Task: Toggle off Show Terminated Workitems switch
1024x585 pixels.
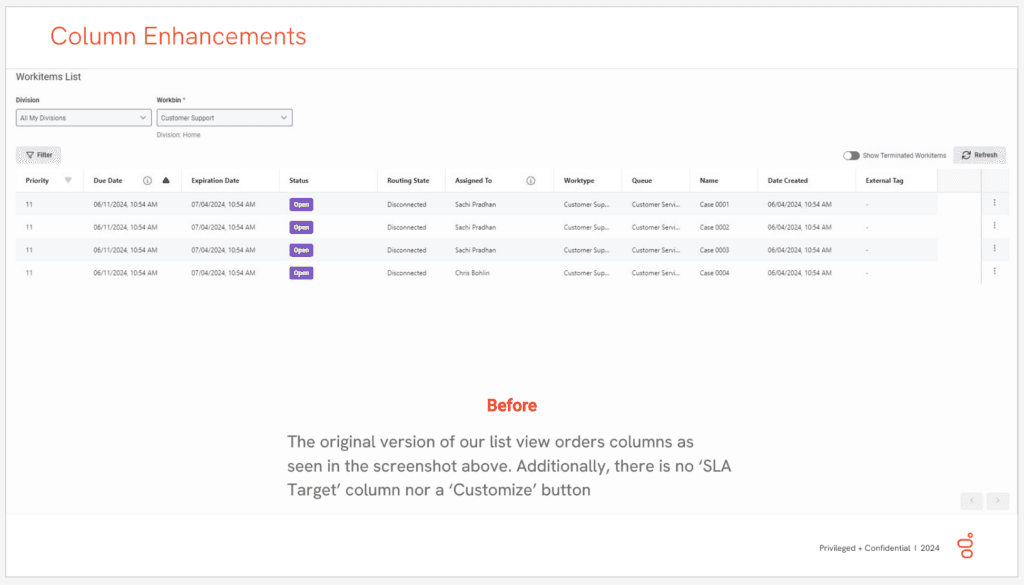Action: pyautogui.click(x=851, y=155)
